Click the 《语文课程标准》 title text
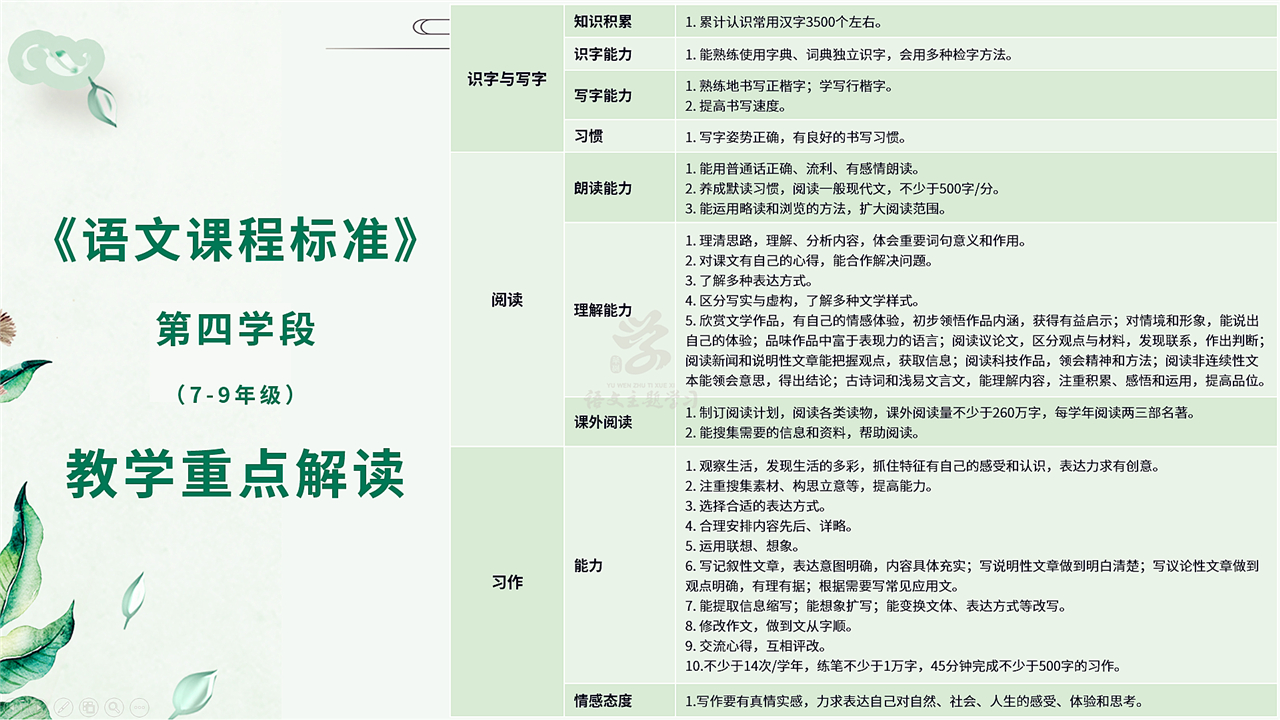 (235, 245)
